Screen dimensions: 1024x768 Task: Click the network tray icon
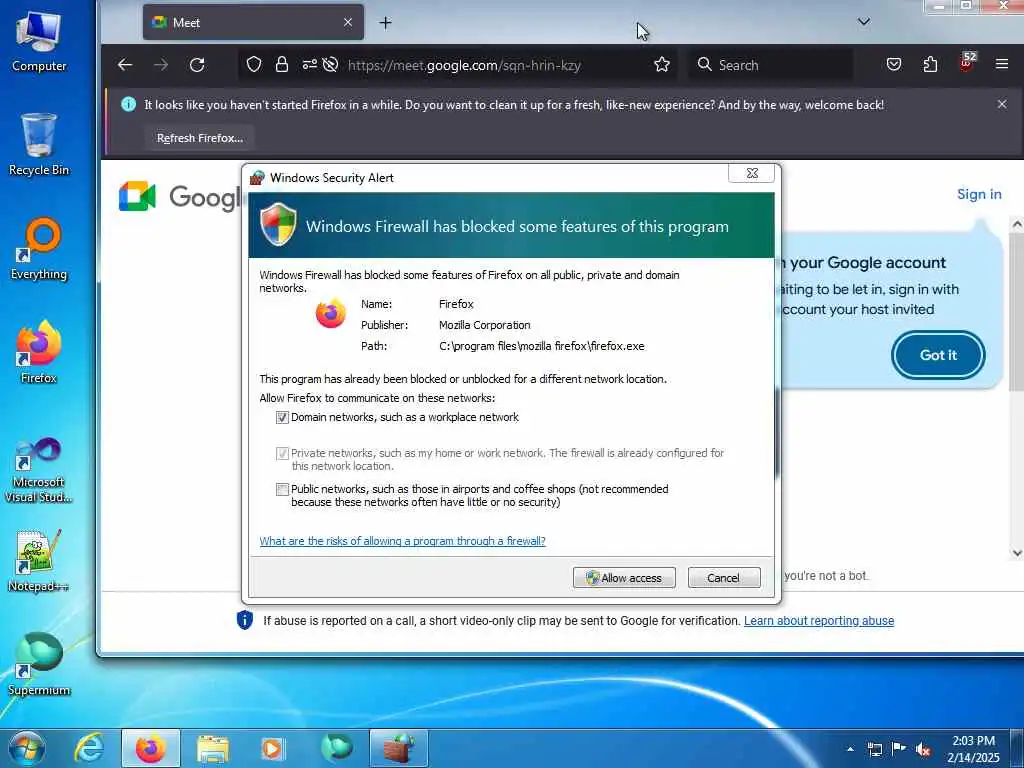point(874,749)
